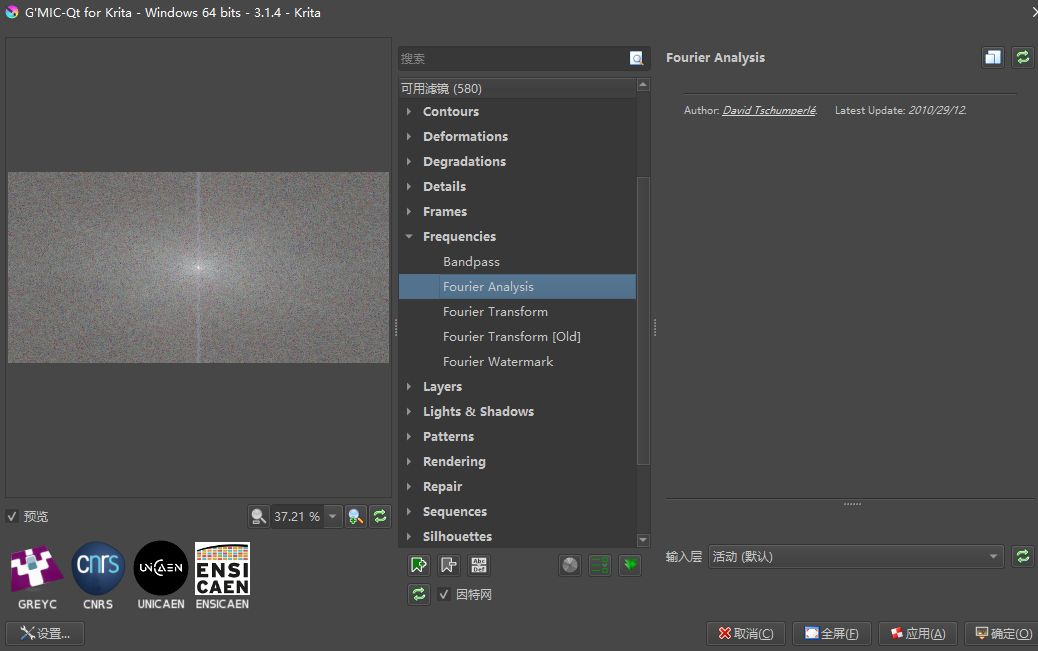Image resolution: width=1038 pixels, height=651 pixels.
Task: Click the zoom-out magnifier beside 37.21 %
Action: pos(259,516)
